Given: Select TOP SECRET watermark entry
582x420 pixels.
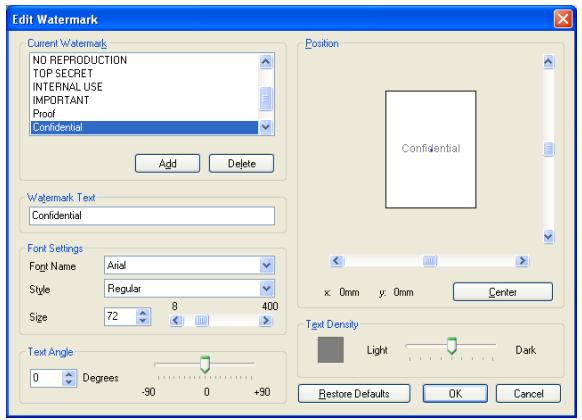Looking at the screenshot, I should click(144, 73).
